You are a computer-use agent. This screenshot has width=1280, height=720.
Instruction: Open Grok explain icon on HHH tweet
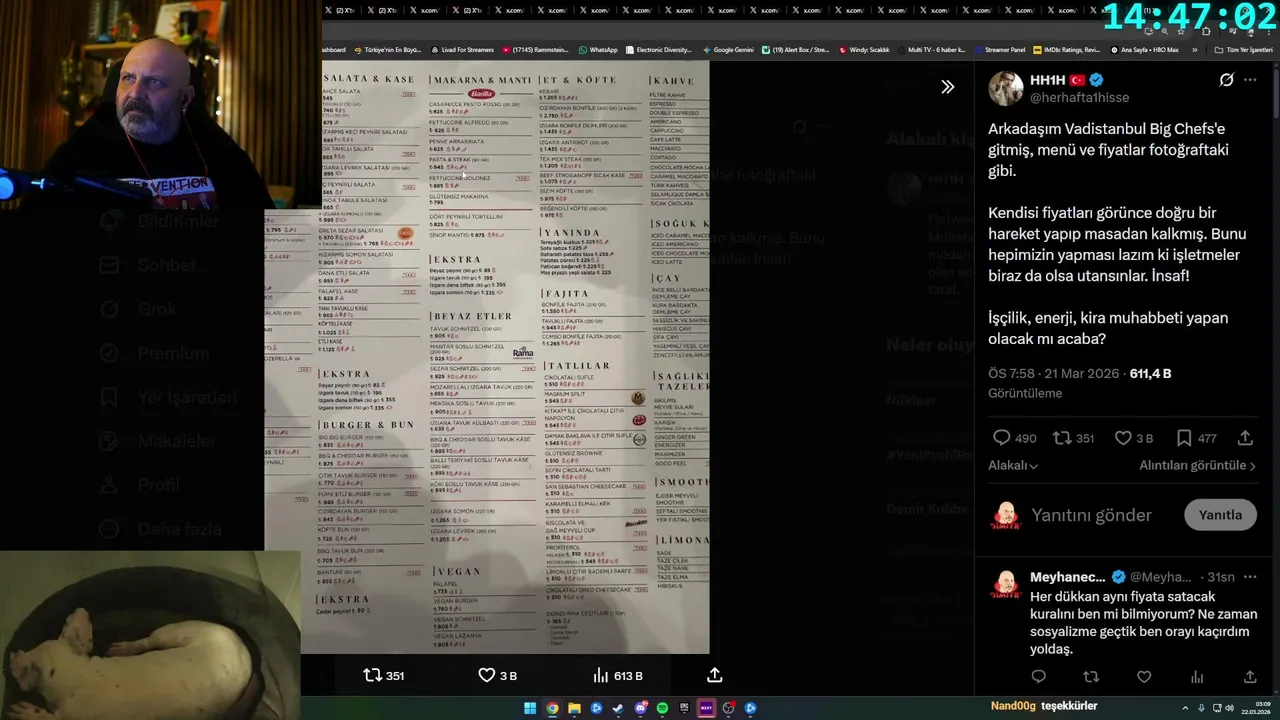coord(1226,80)
